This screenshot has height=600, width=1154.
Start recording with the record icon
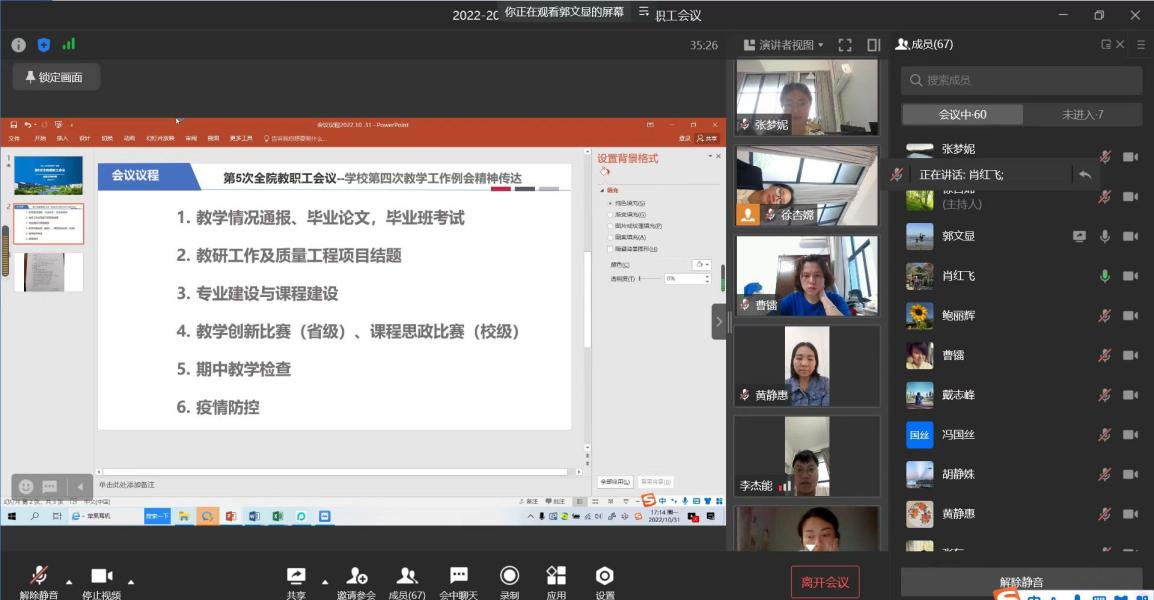509,576
